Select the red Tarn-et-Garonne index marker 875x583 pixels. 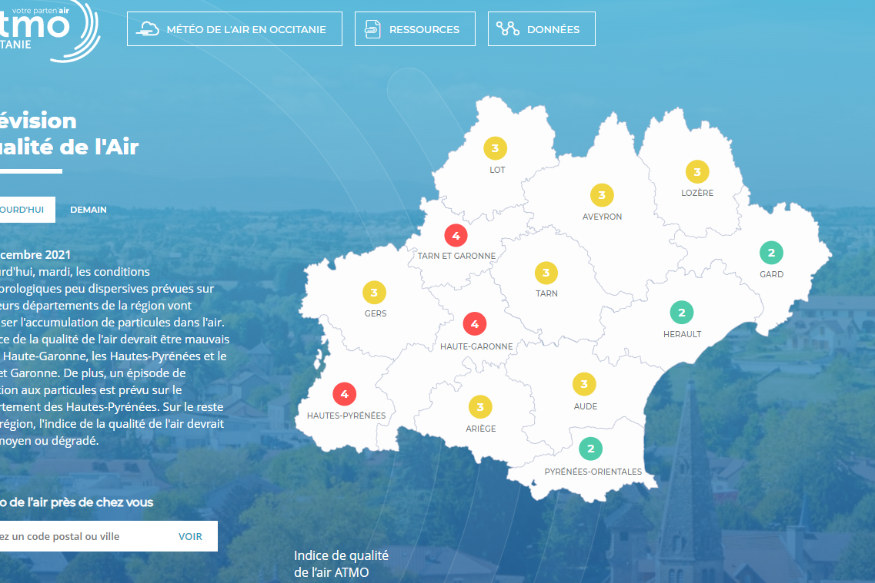coord(456,235)
